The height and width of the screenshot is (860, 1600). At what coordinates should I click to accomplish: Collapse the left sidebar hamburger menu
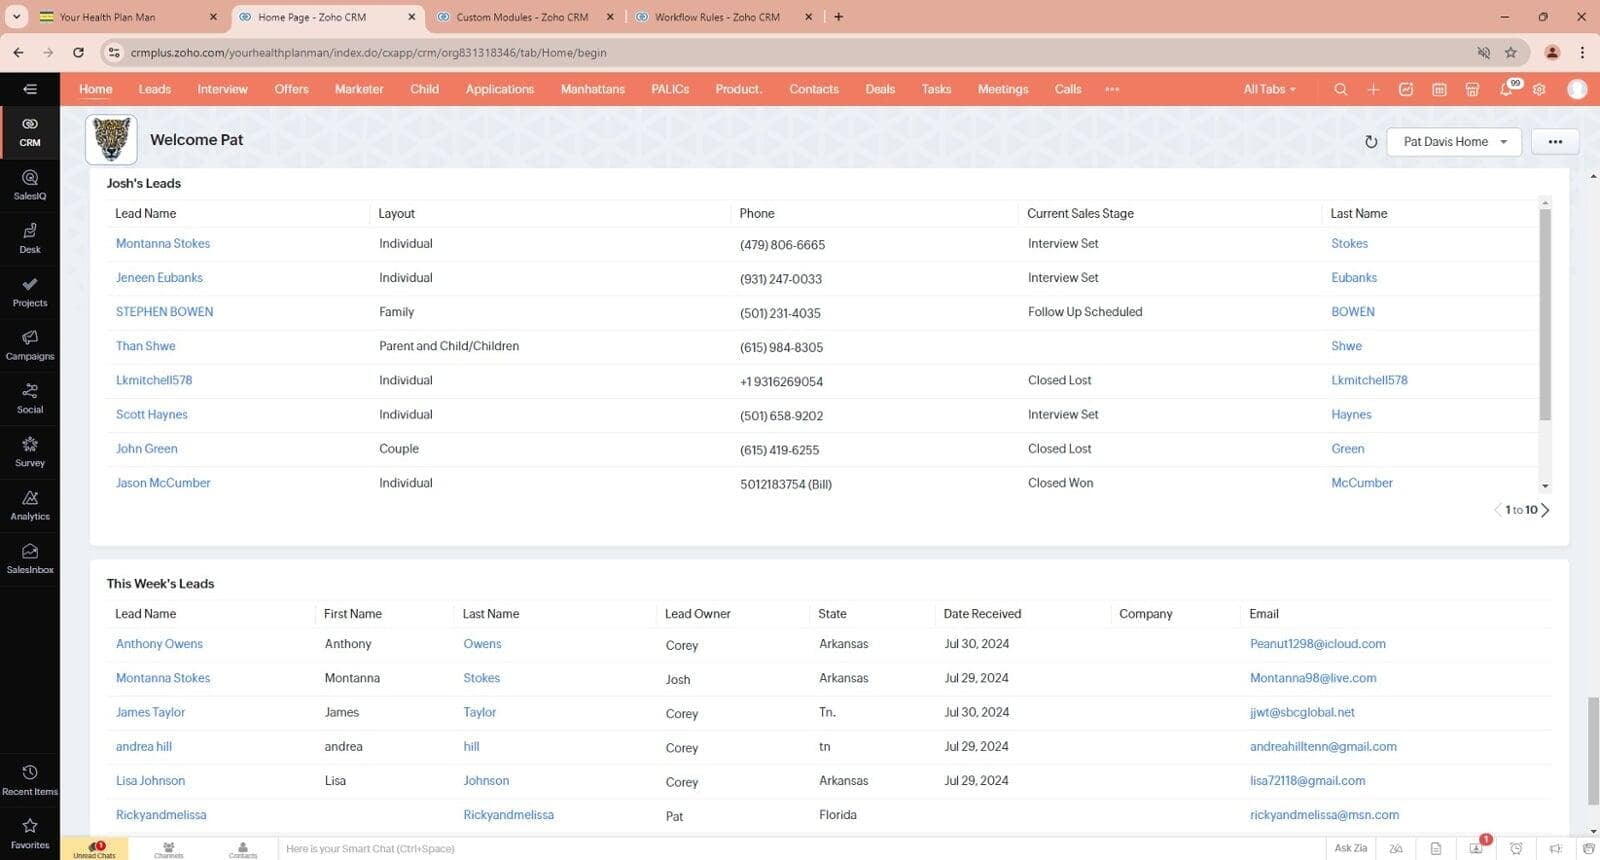click(30, 89)
